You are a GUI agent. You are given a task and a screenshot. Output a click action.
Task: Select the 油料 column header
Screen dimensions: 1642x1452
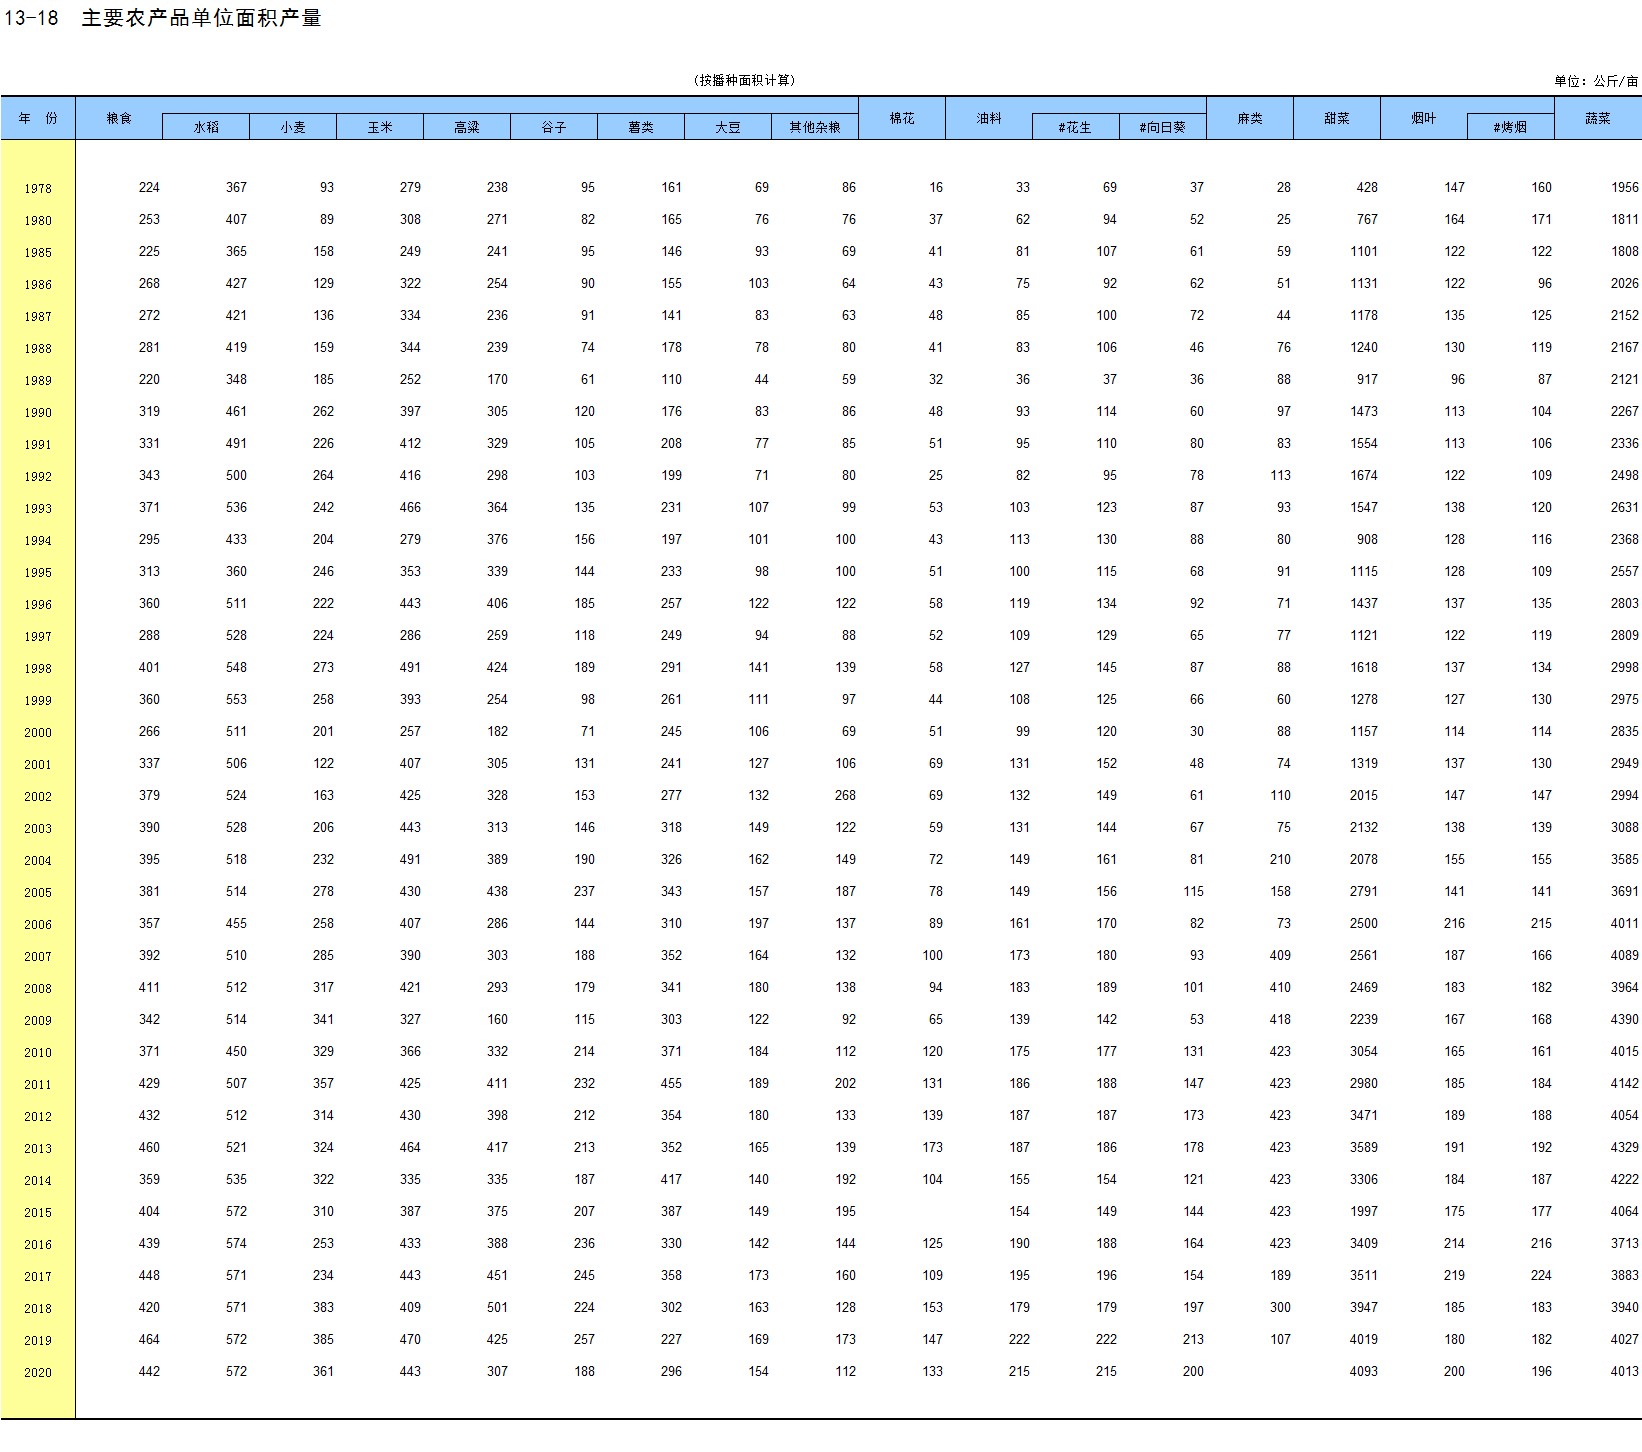989,118
